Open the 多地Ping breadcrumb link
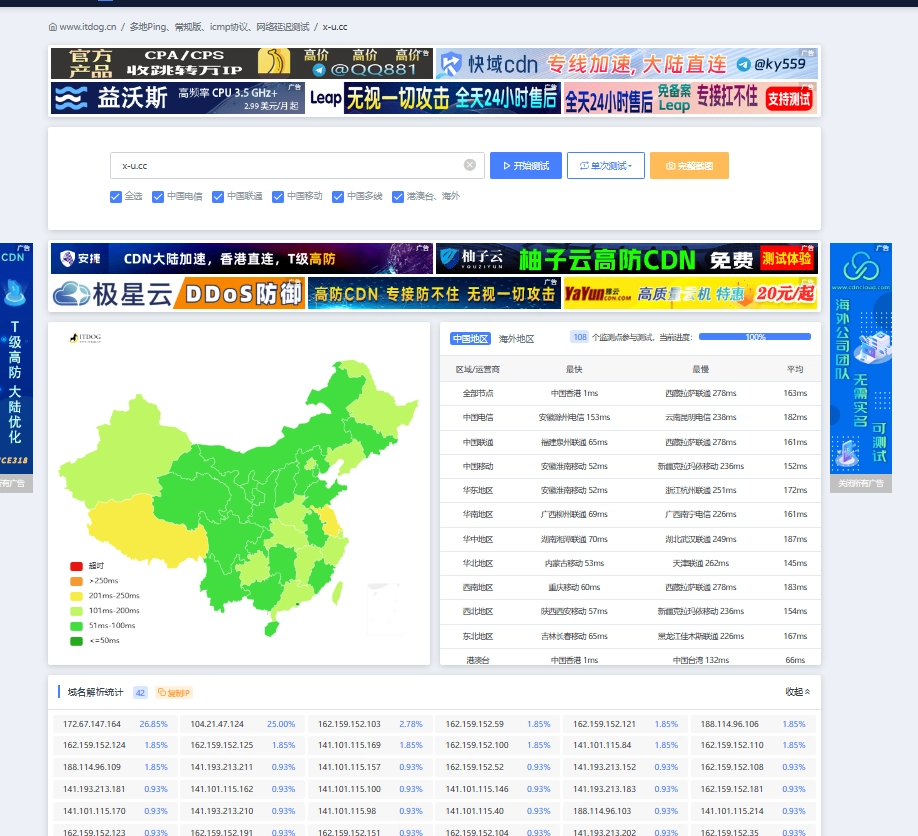 coord(220,27)
